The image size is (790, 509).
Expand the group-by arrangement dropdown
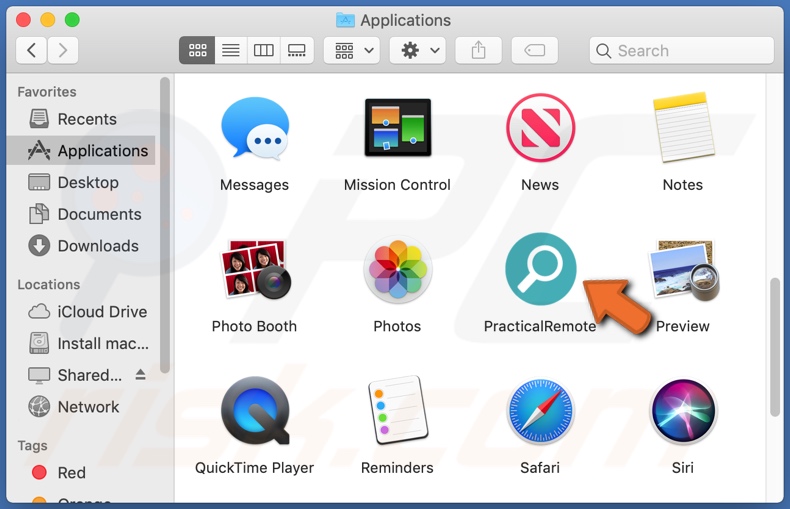coord(356,50)
